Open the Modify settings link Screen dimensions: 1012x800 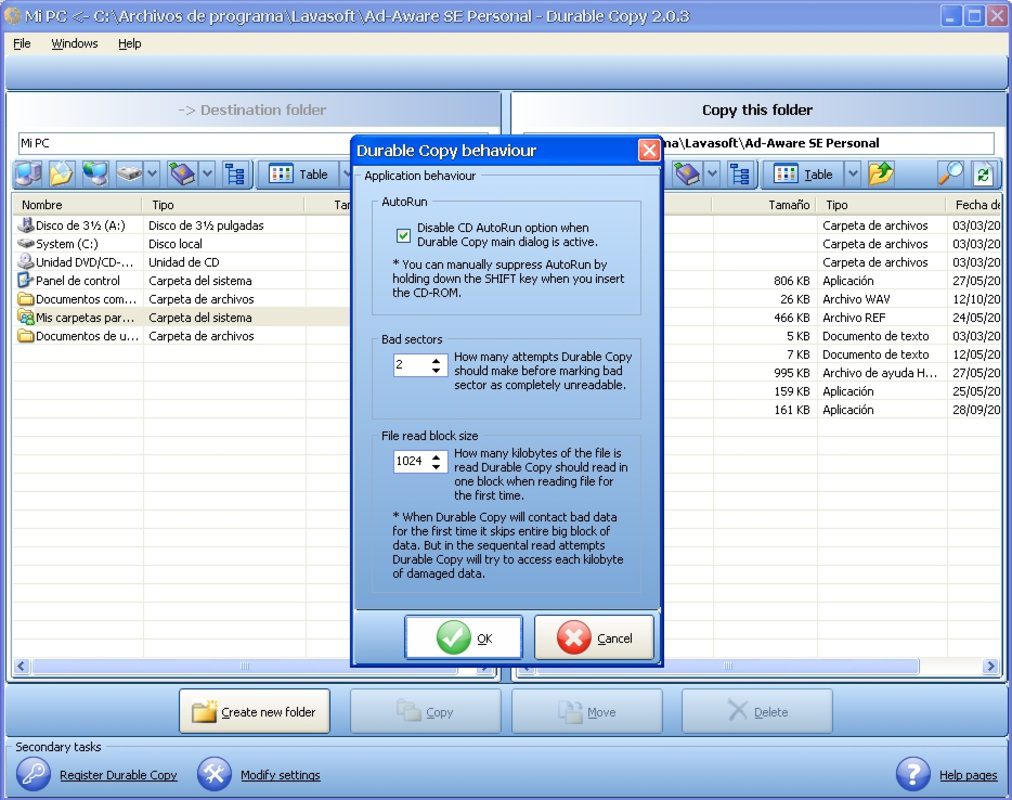coord(280,775)
